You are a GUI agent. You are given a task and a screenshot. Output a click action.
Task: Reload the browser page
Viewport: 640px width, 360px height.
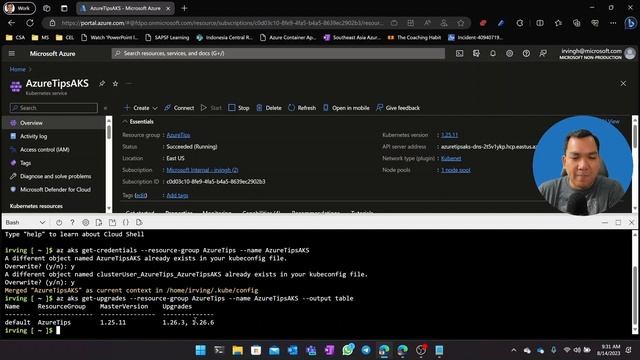coord(30,23)
